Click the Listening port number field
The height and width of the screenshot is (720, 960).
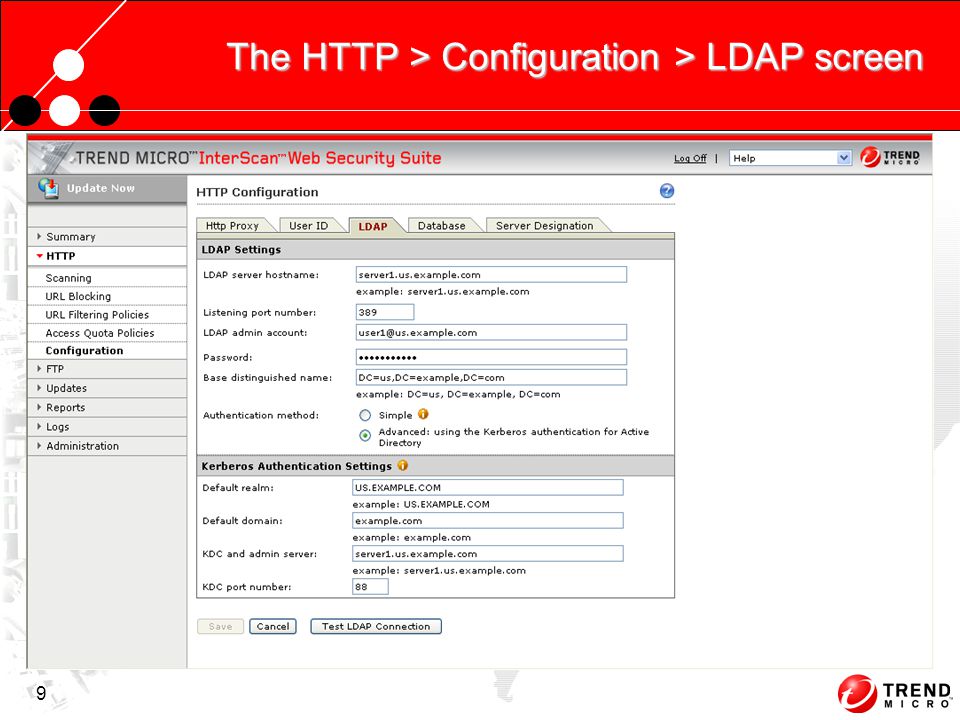pyautogui.click(x=384, y=312)
